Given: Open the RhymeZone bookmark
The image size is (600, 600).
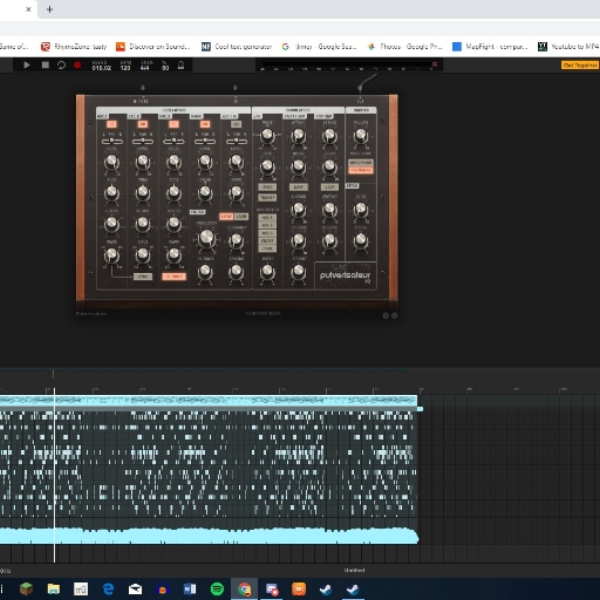Looking at the screenshot, I should (74, 46).
